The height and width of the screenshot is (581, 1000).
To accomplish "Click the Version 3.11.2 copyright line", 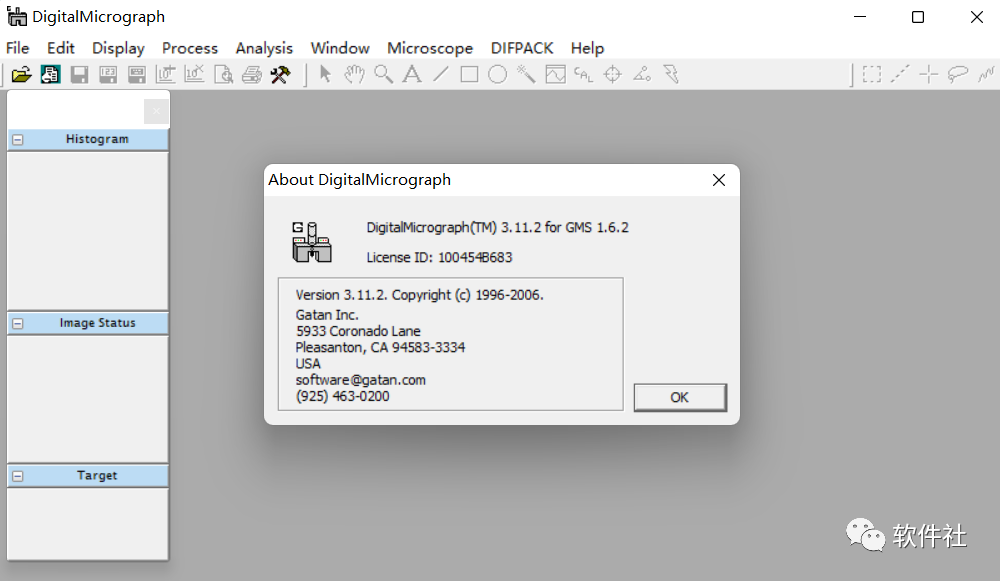I will click(419, 295).
